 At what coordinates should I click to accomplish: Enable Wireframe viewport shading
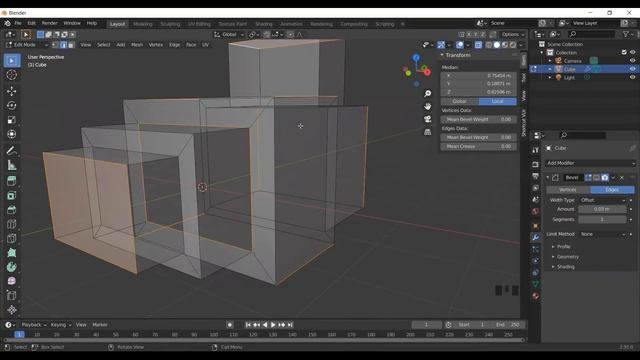(x=489, y=45)
